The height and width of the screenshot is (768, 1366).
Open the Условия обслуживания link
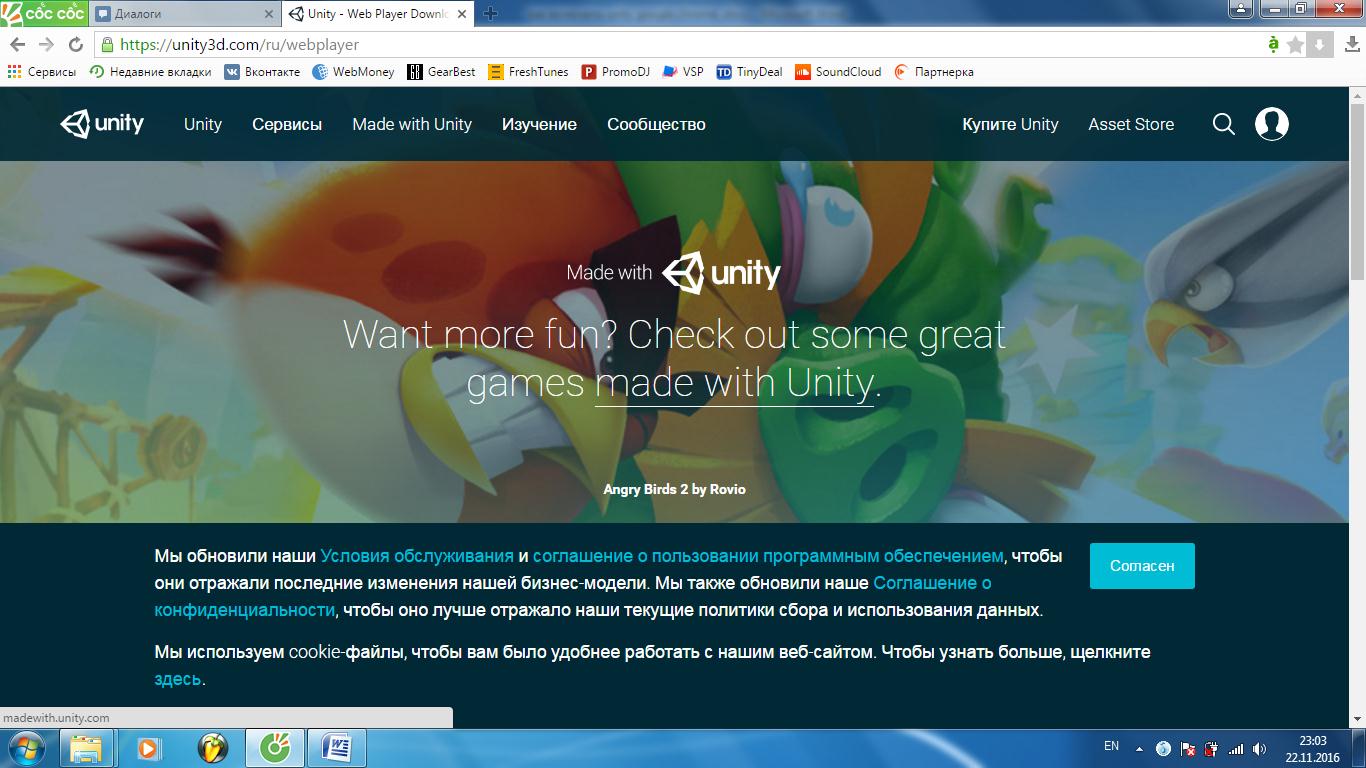tap(417, 556)
